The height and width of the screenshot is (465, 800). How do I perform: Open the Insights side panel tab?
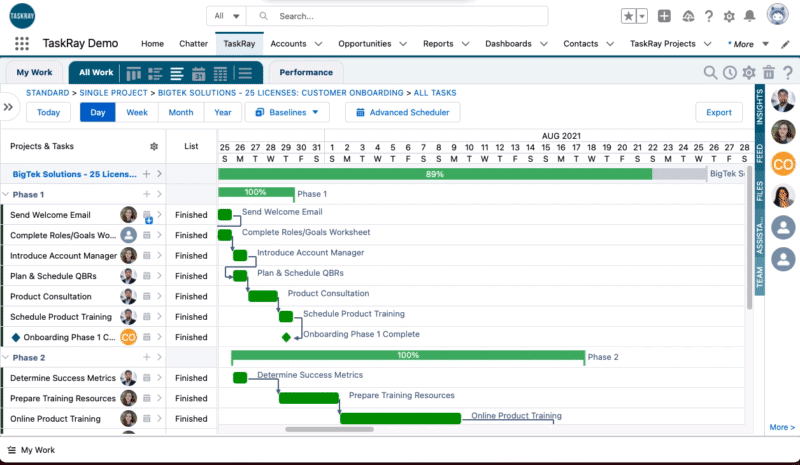pyautogui.click(x=760, y=107)
